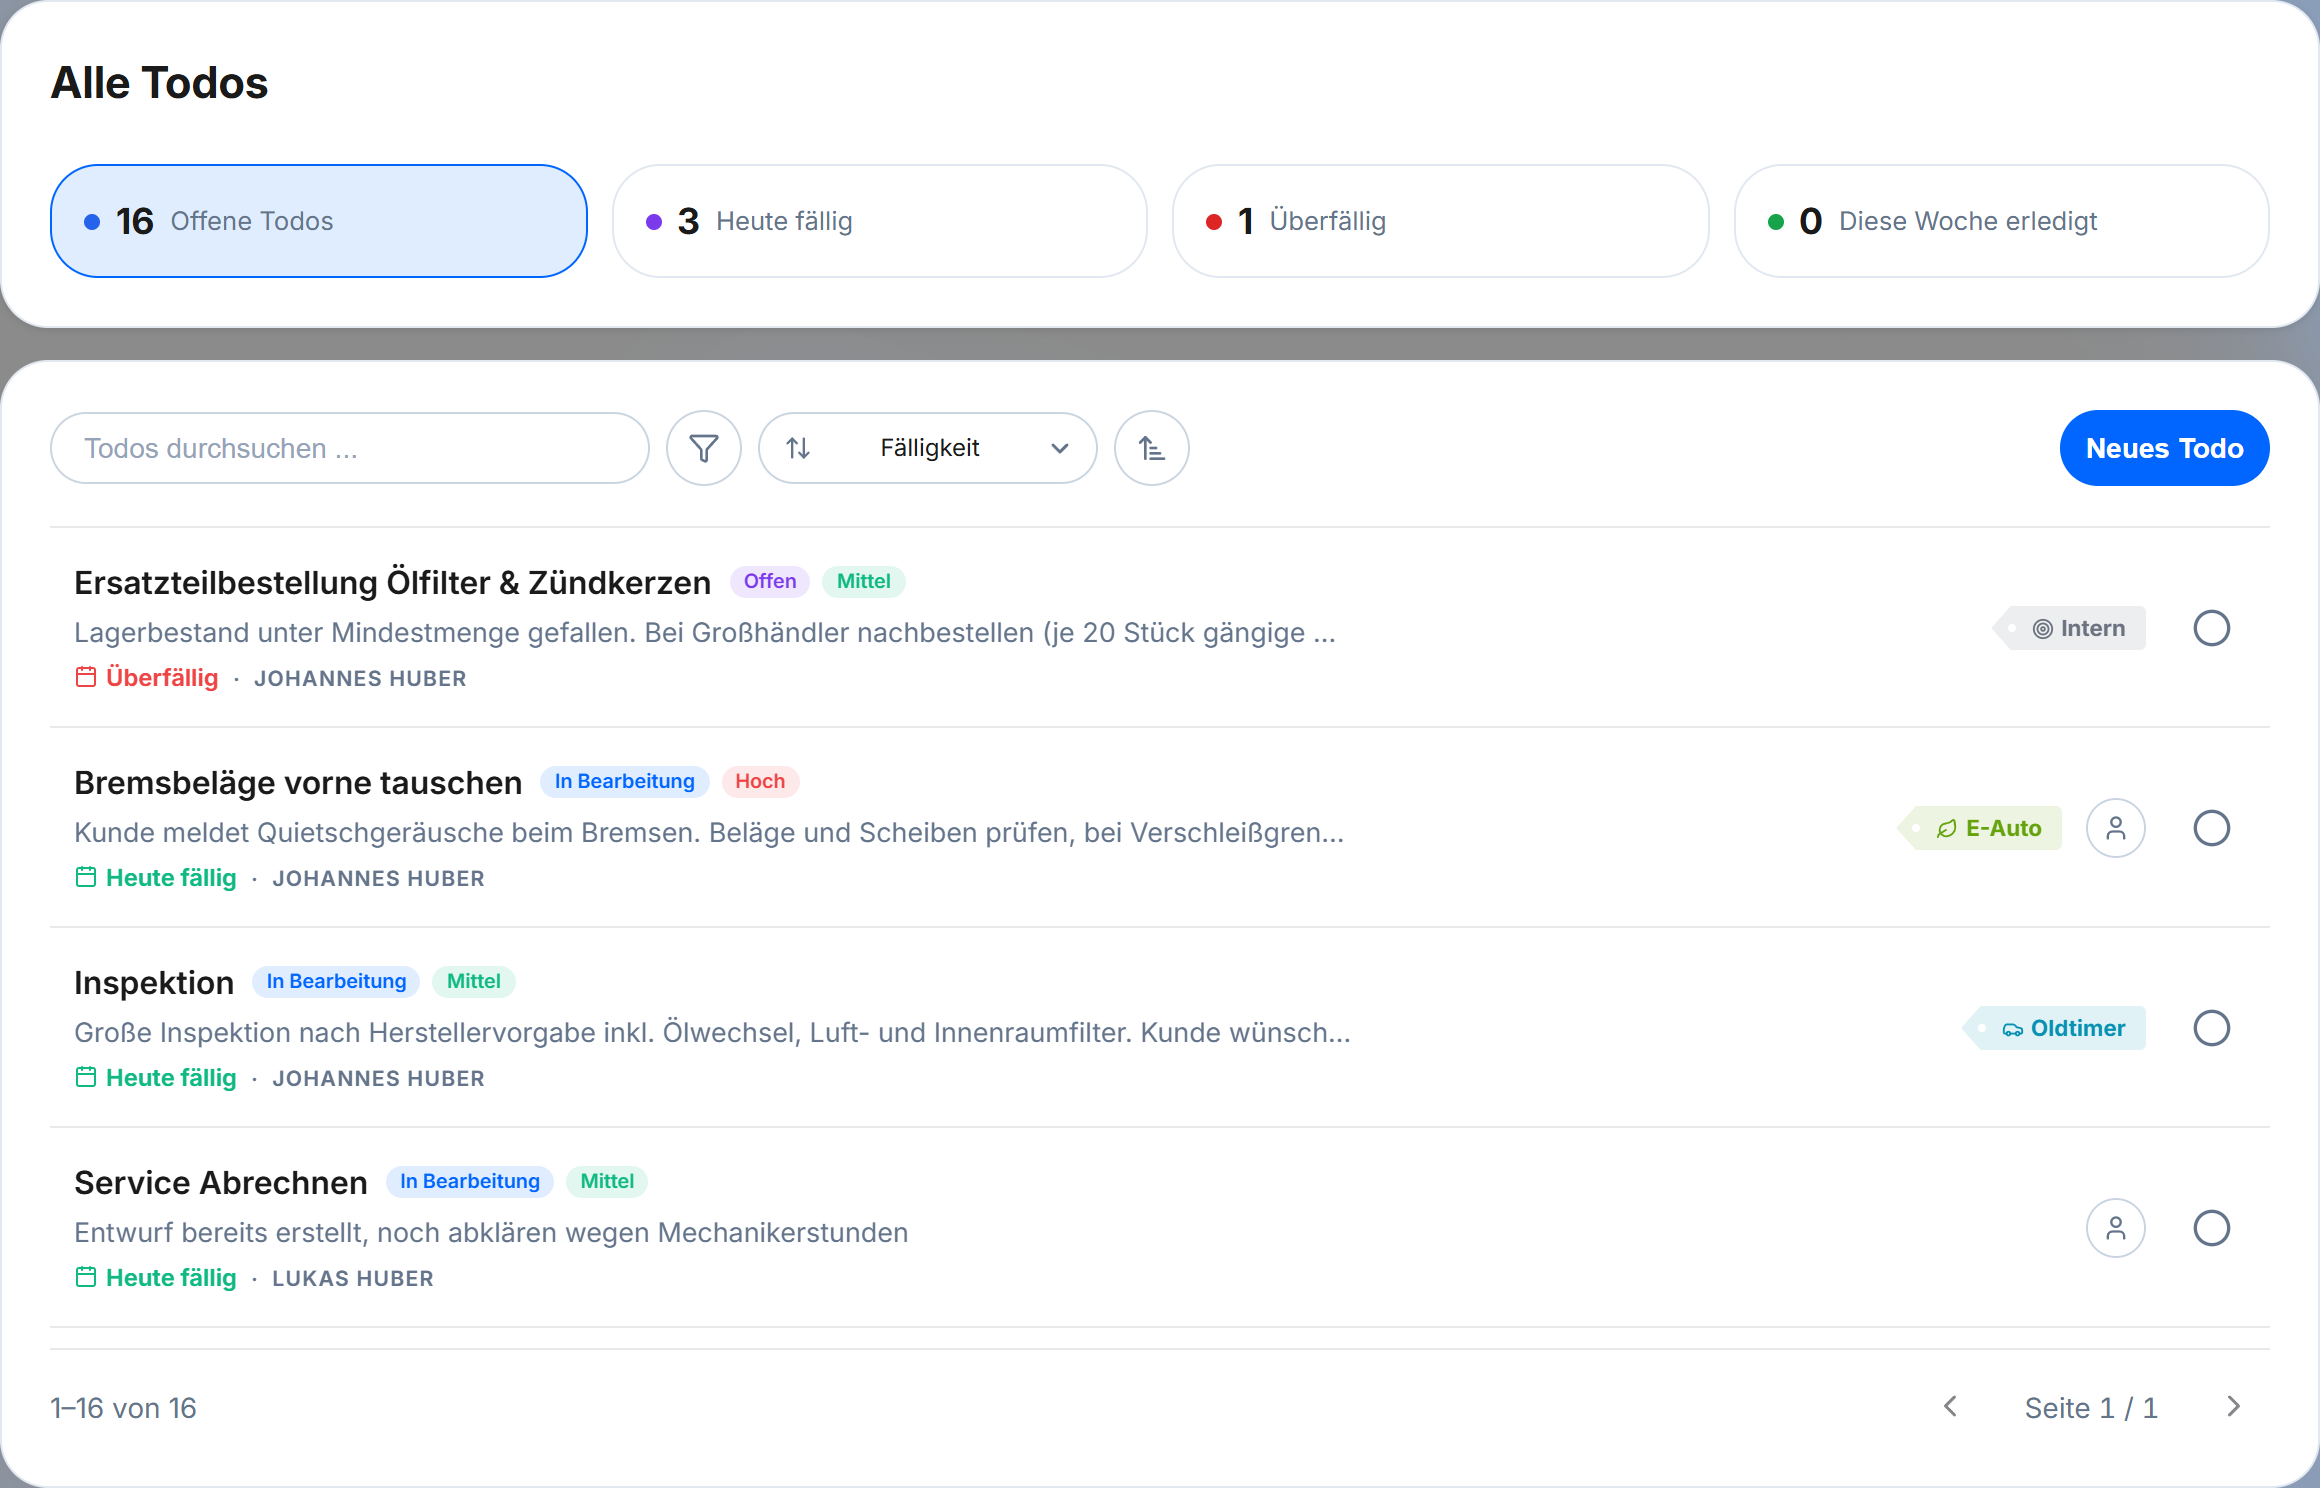The height and width of the screenshot is (1488, 2320).
Task: Mark Bremsbeläge vorne tauschen as done
Action: click(x=2212, y=828)
